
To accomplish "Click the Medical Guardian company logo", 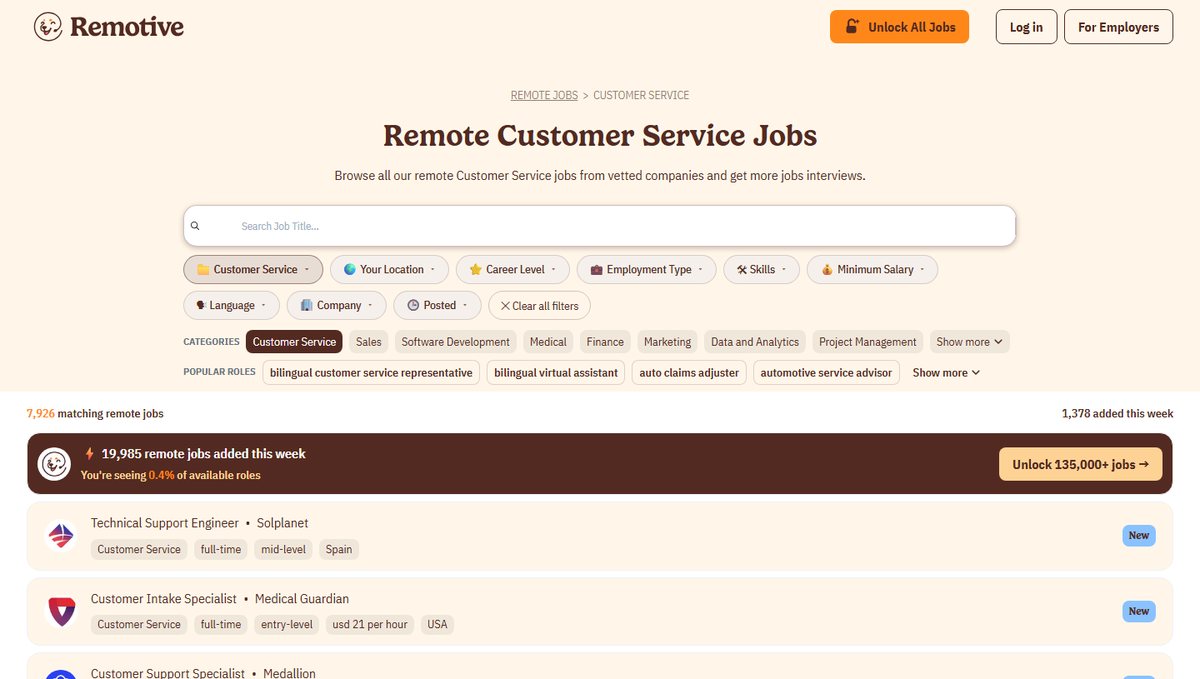I will point(61,611).
